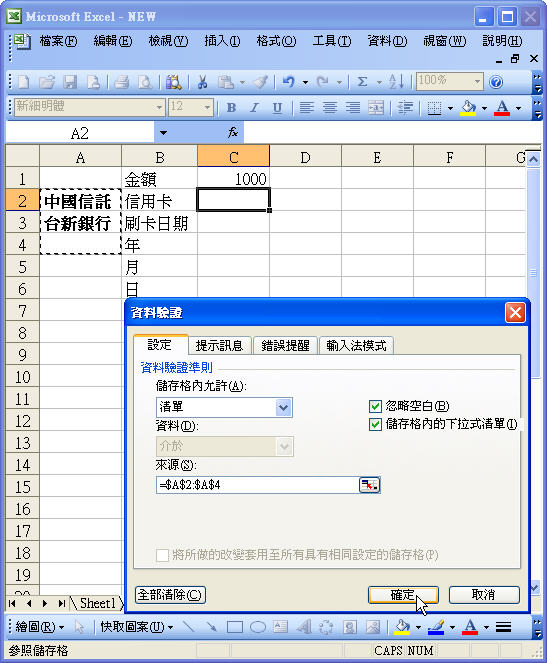
Task: Open the font size dropdown
Action: 207,107
